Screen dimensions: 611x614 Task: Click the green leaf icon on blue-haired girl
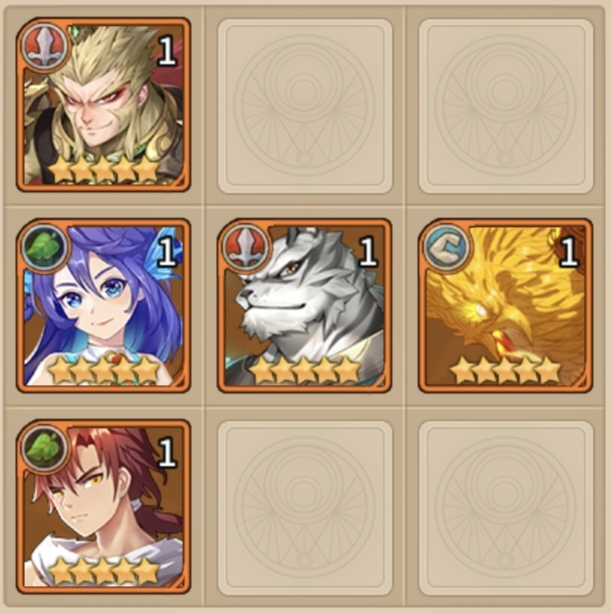(x=45, y=247)
